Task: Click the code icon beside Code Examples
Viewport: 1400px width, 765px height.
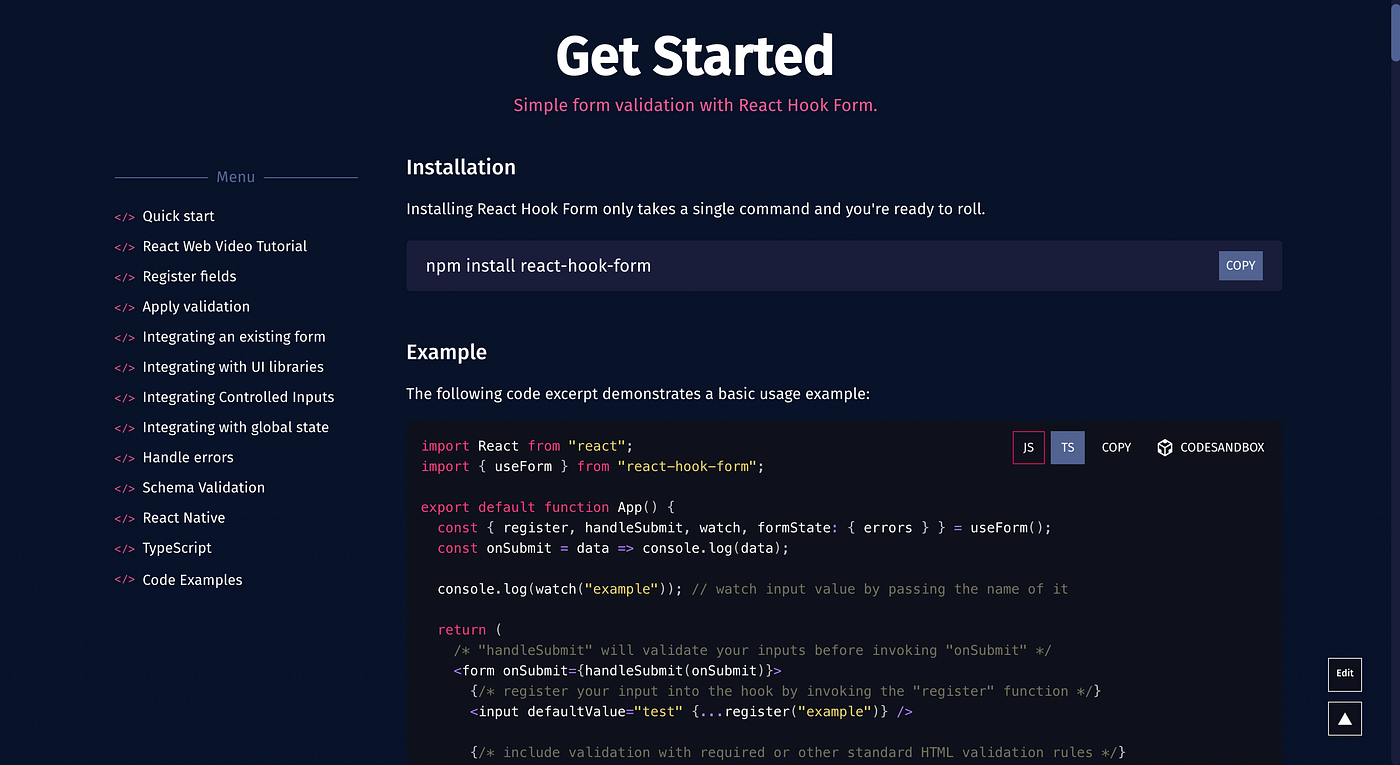Action: (x=124, y=580)
